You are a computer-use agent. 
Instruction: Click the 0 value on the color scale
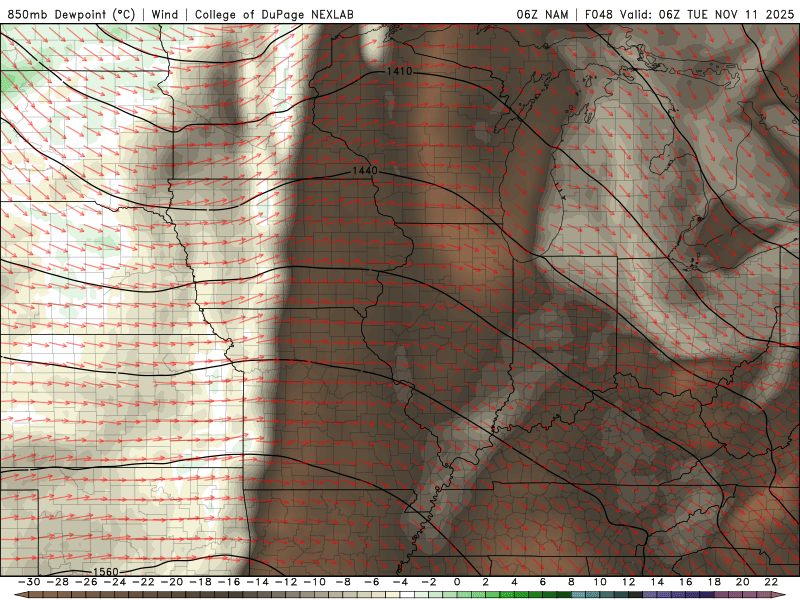pos(457,582)
